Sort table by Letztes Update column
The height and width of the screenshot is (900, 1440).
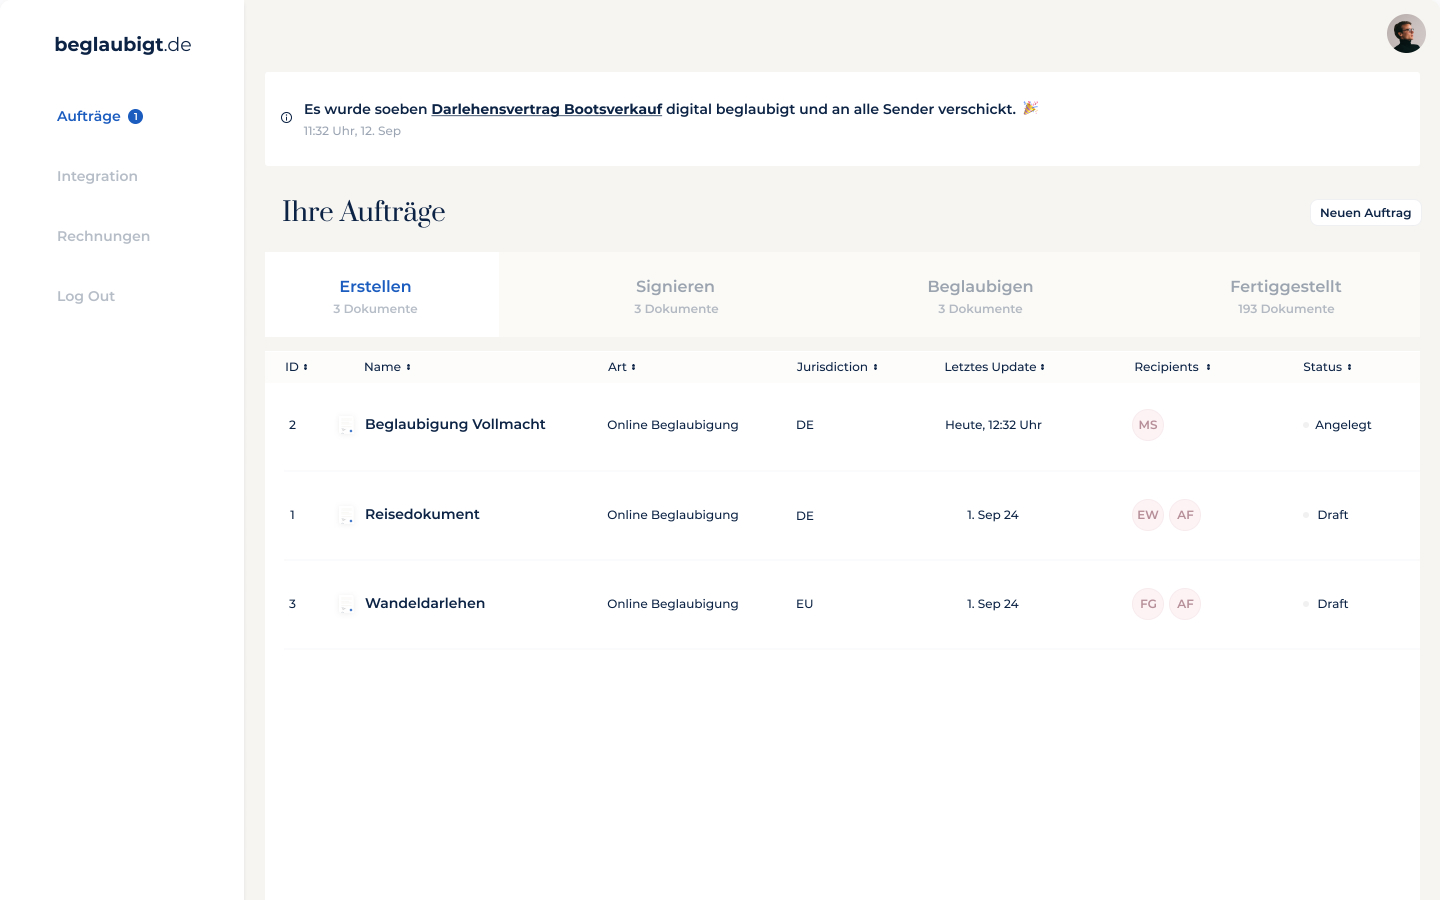coord(994,367)
